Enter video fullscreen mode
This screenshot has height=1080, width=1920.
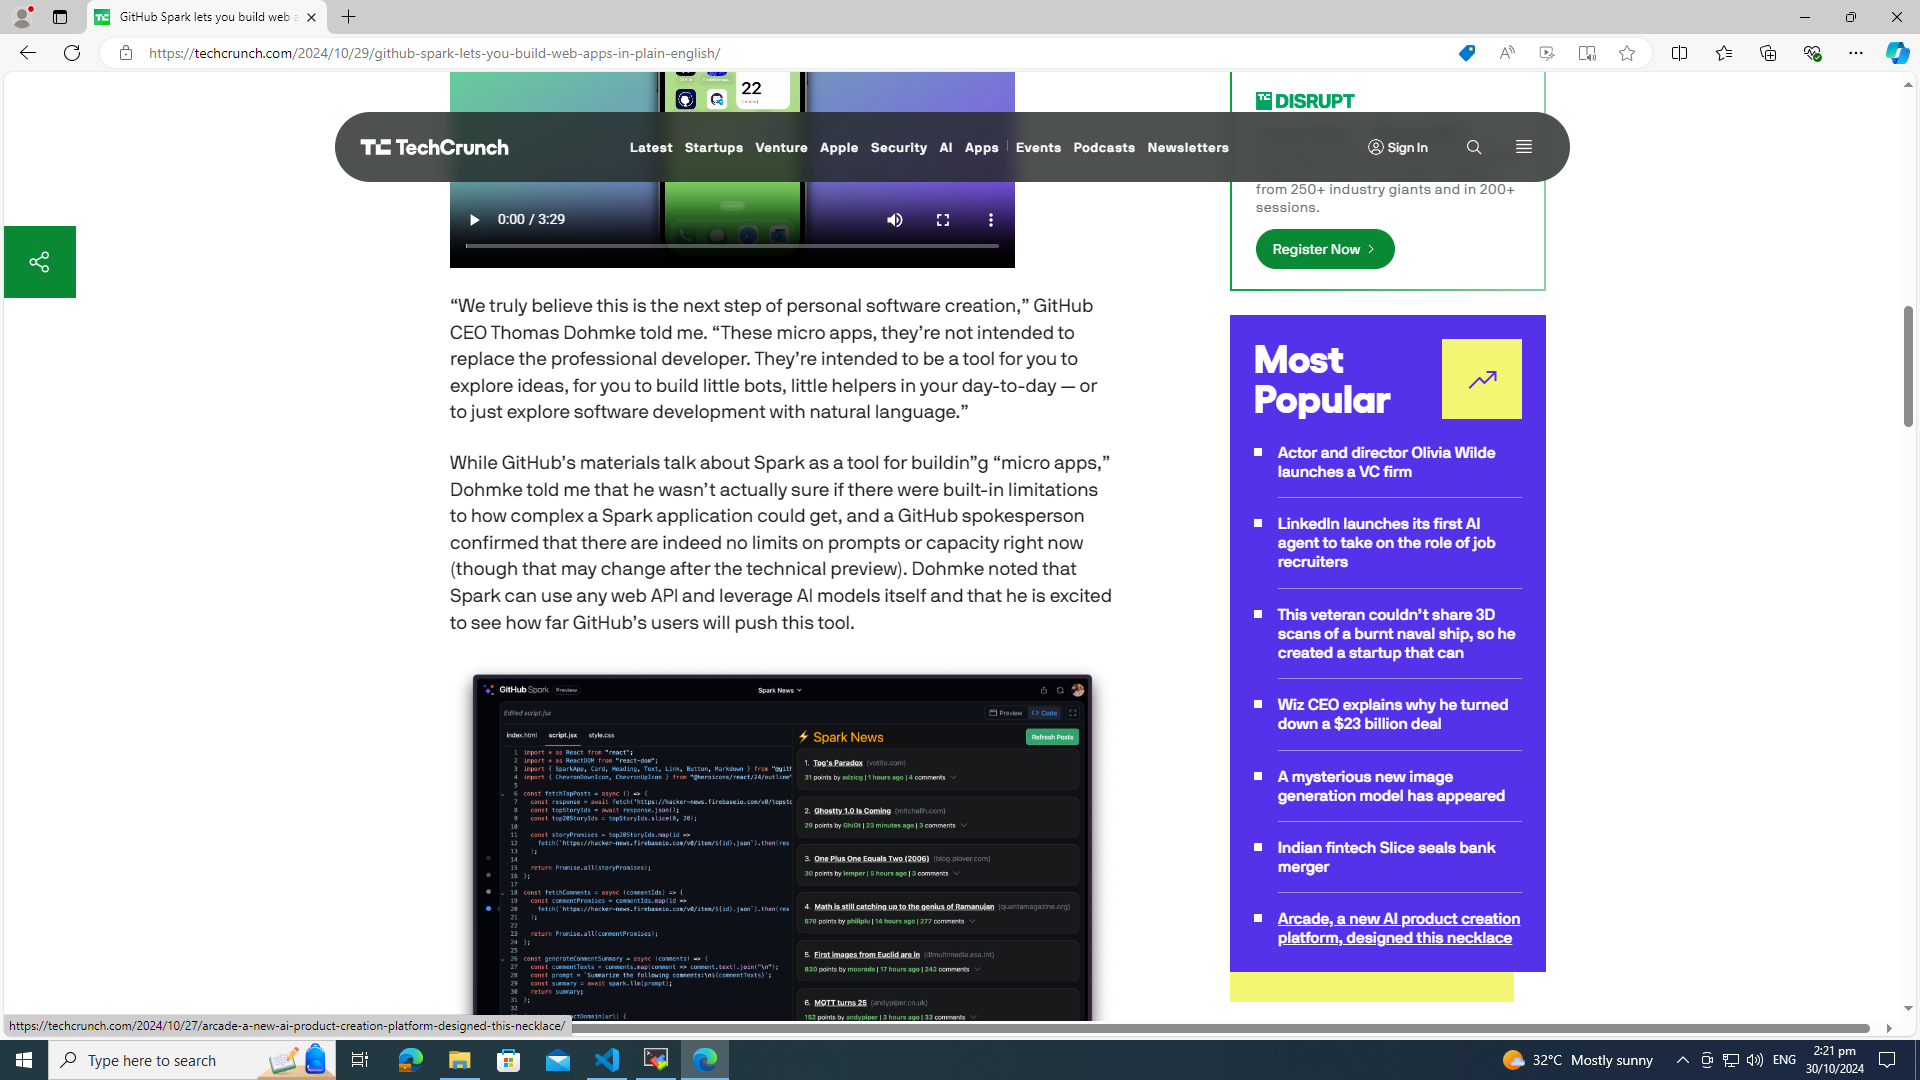943,220
